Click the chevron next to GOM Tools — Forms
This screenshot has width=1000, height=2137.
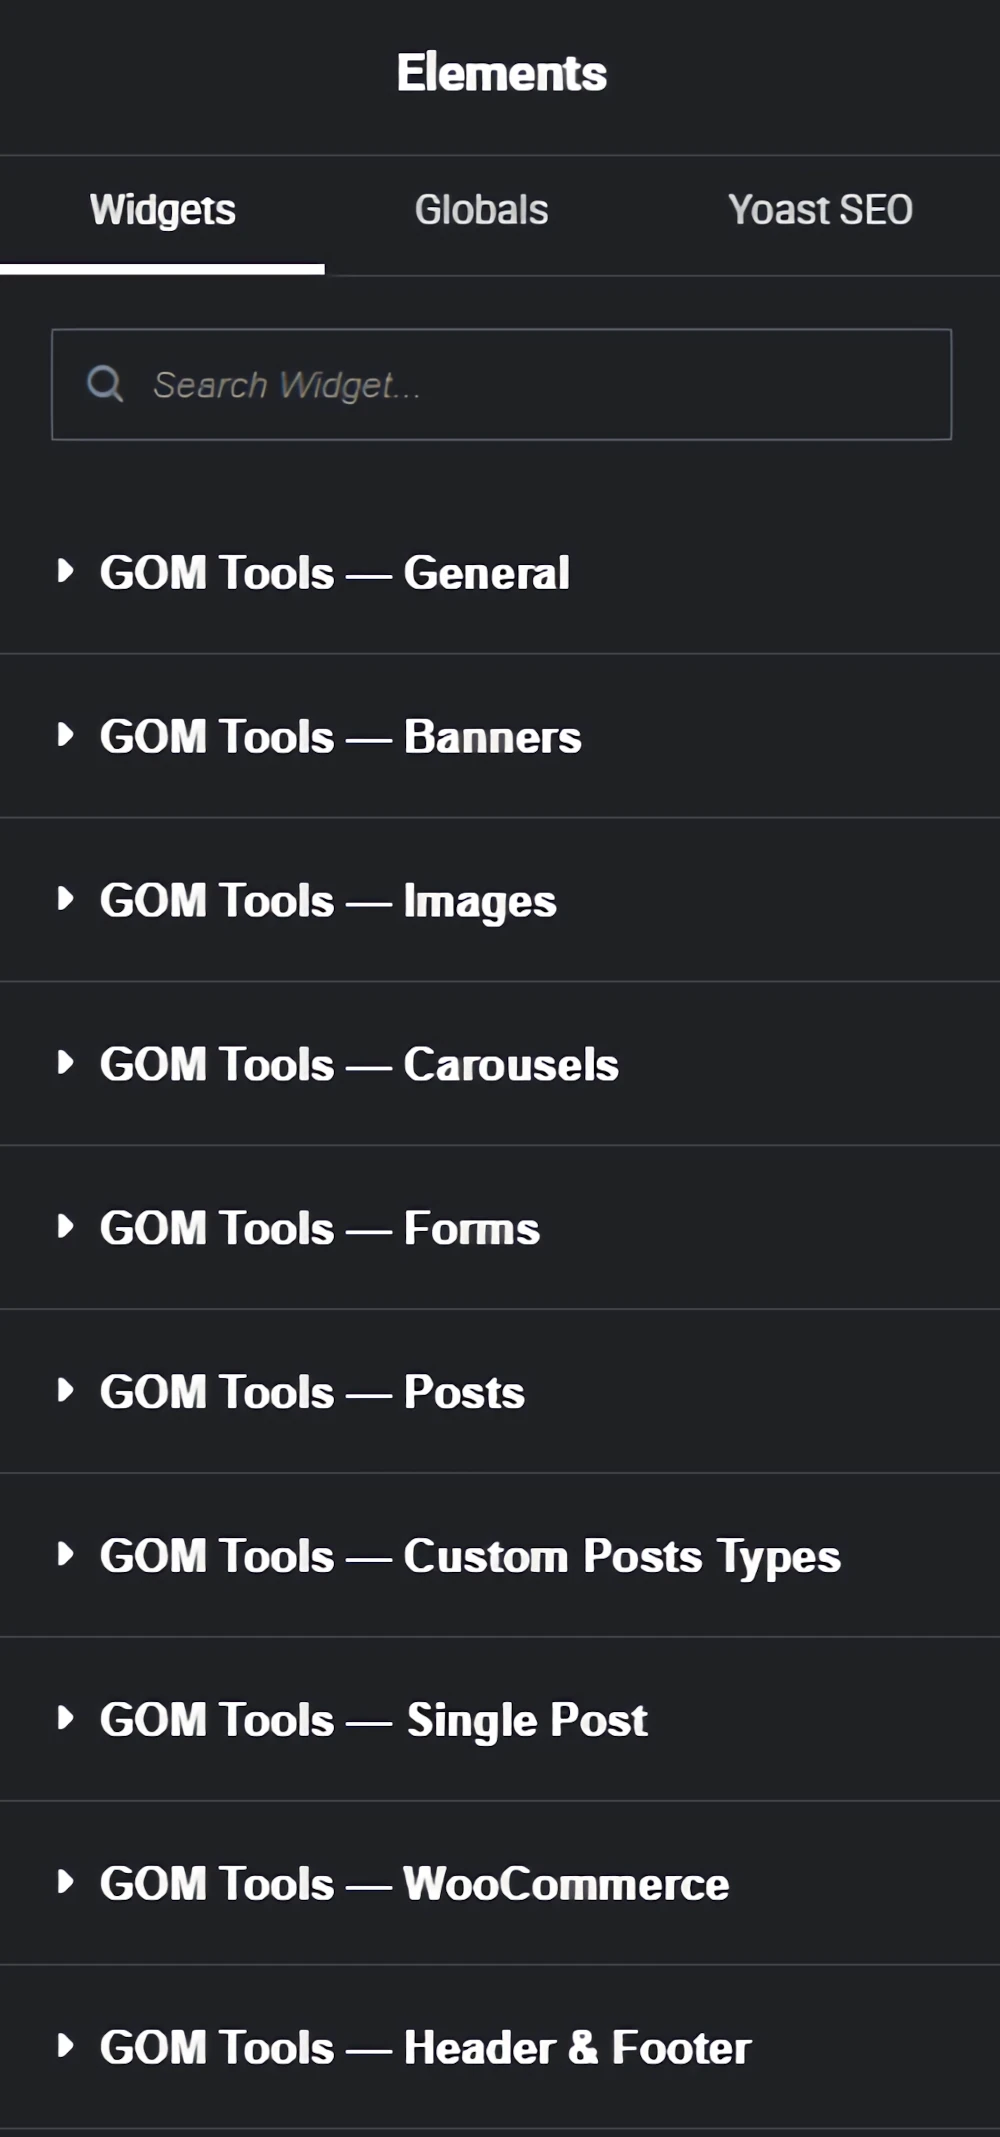click(68, 1227)
